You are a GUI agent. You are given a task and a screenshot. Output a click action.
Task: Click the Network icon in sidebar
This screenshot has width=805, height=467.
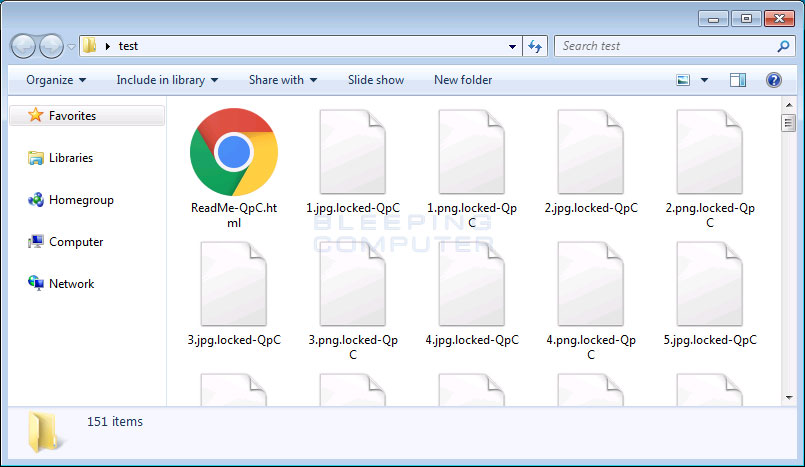(x=35, y=283)
